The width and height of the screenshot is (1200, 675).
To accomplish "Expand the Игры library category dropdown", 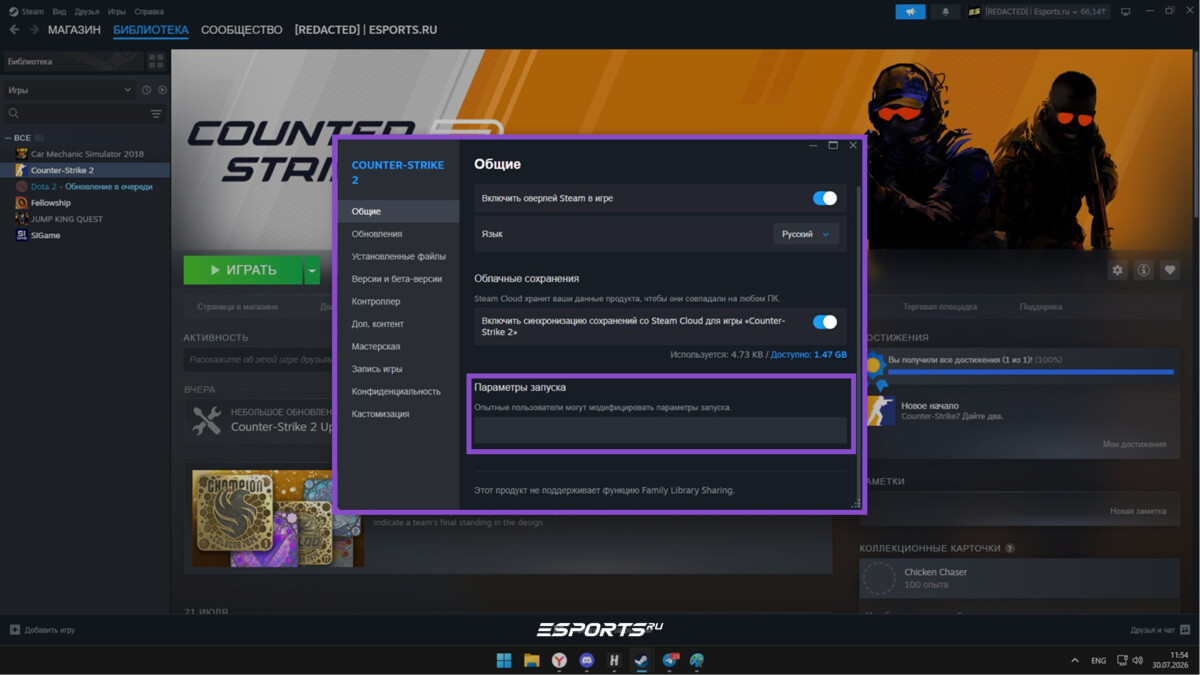I will click(68, 90).
